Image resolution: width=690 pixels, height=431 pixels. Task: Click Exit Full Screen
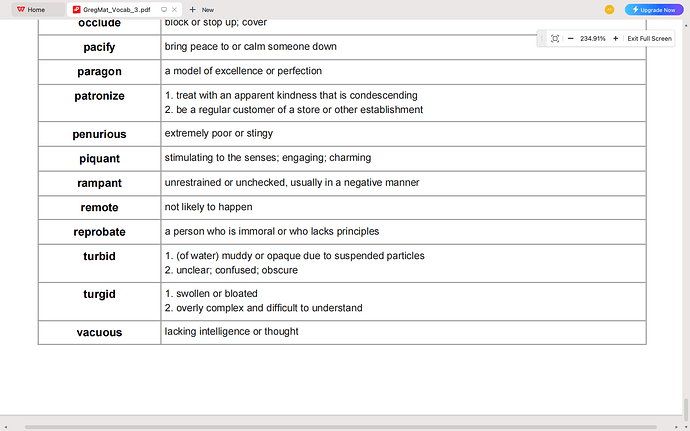(x=649, y=38)
